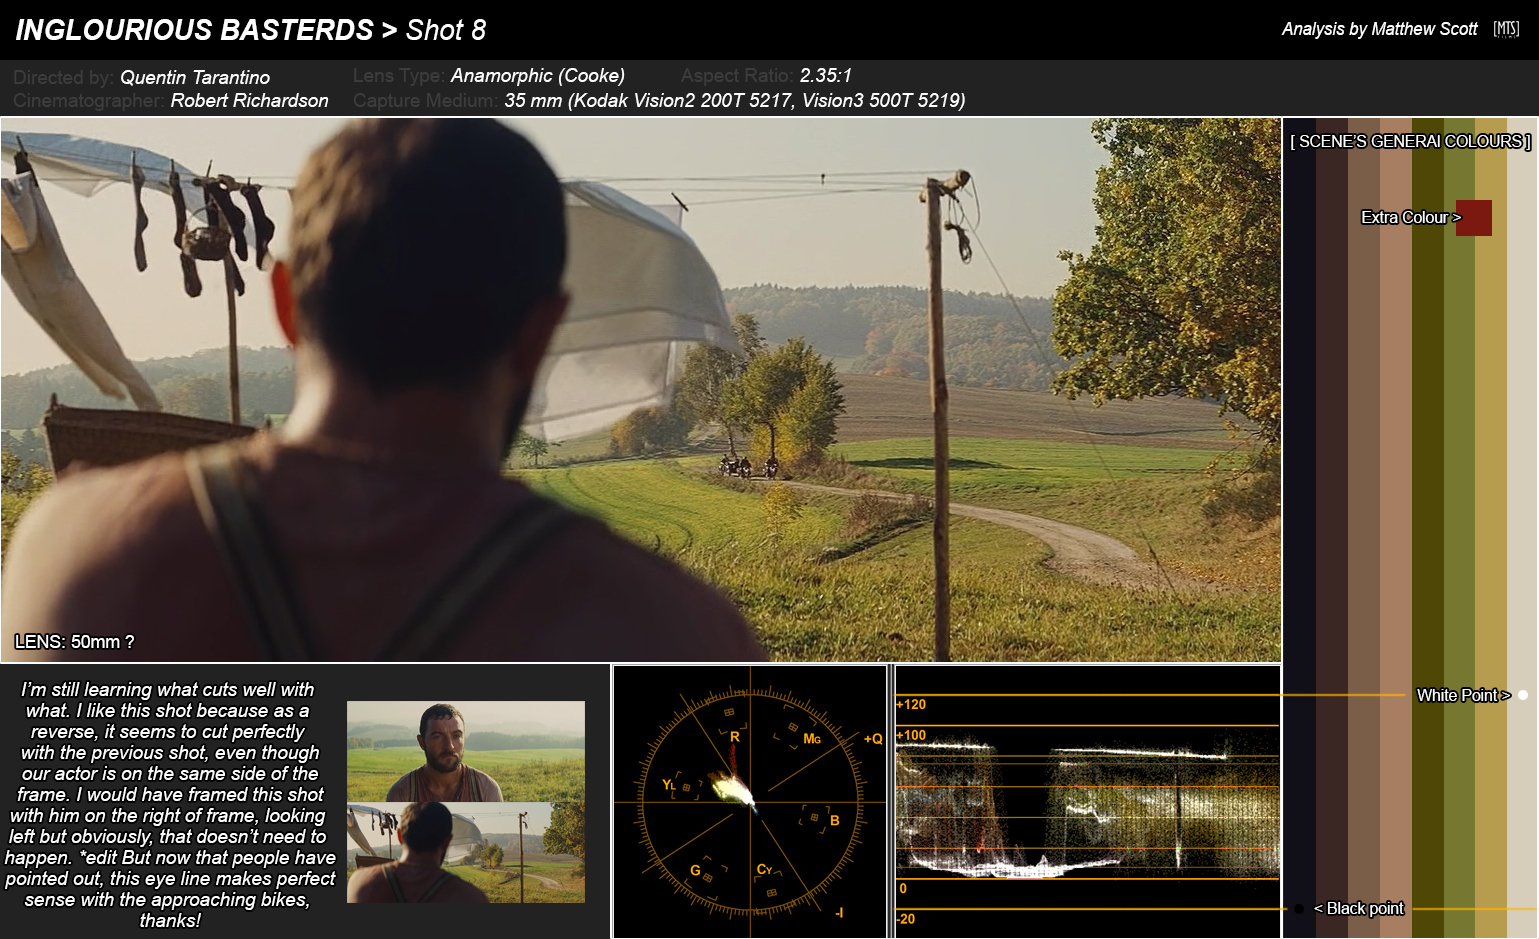
Task: Click the "+120" waveform scale label
Action: click(x=911, y=704)
